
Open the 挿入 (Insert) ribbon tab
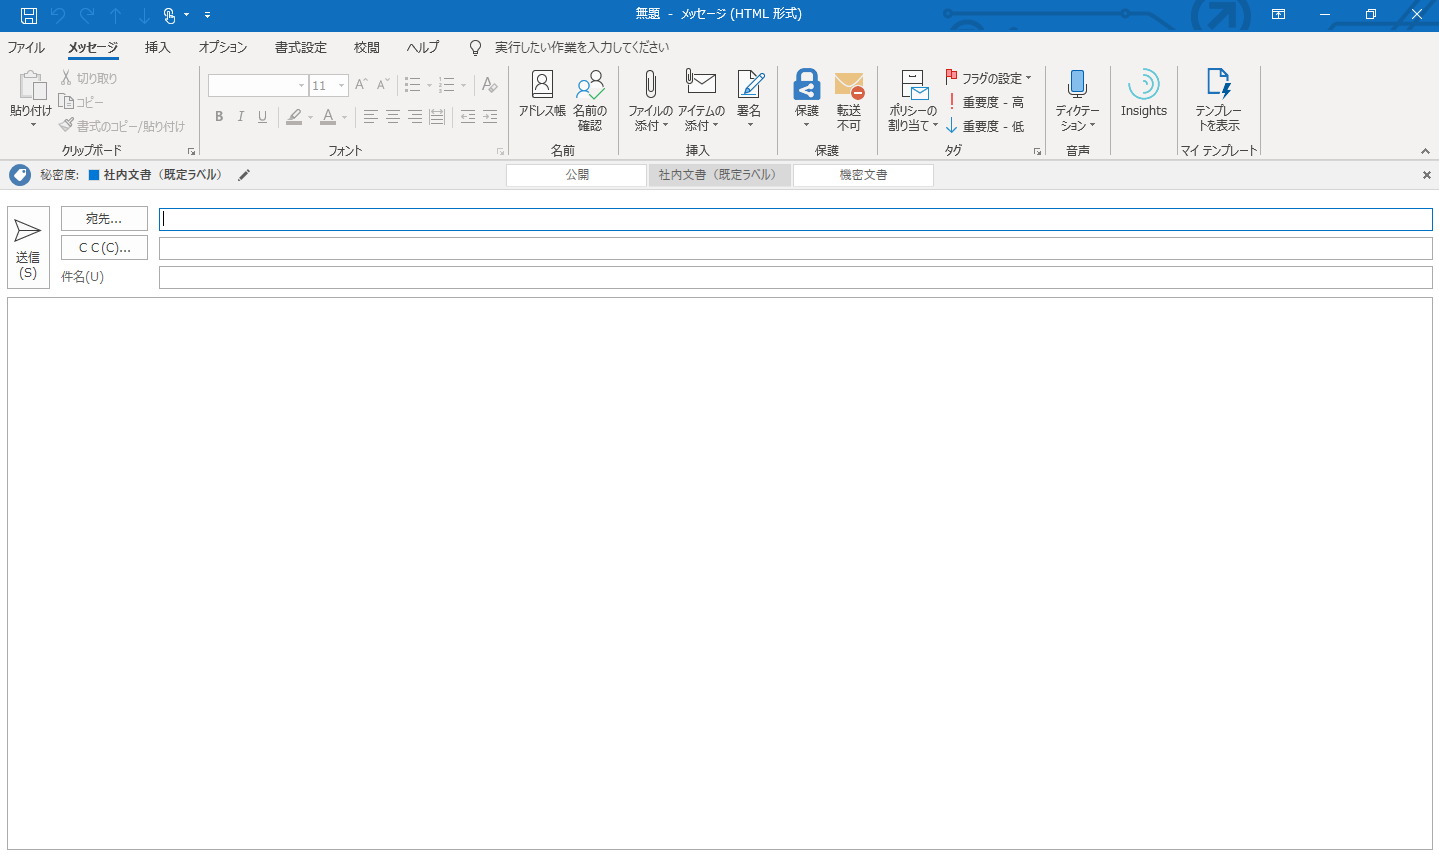coord(157,47)
